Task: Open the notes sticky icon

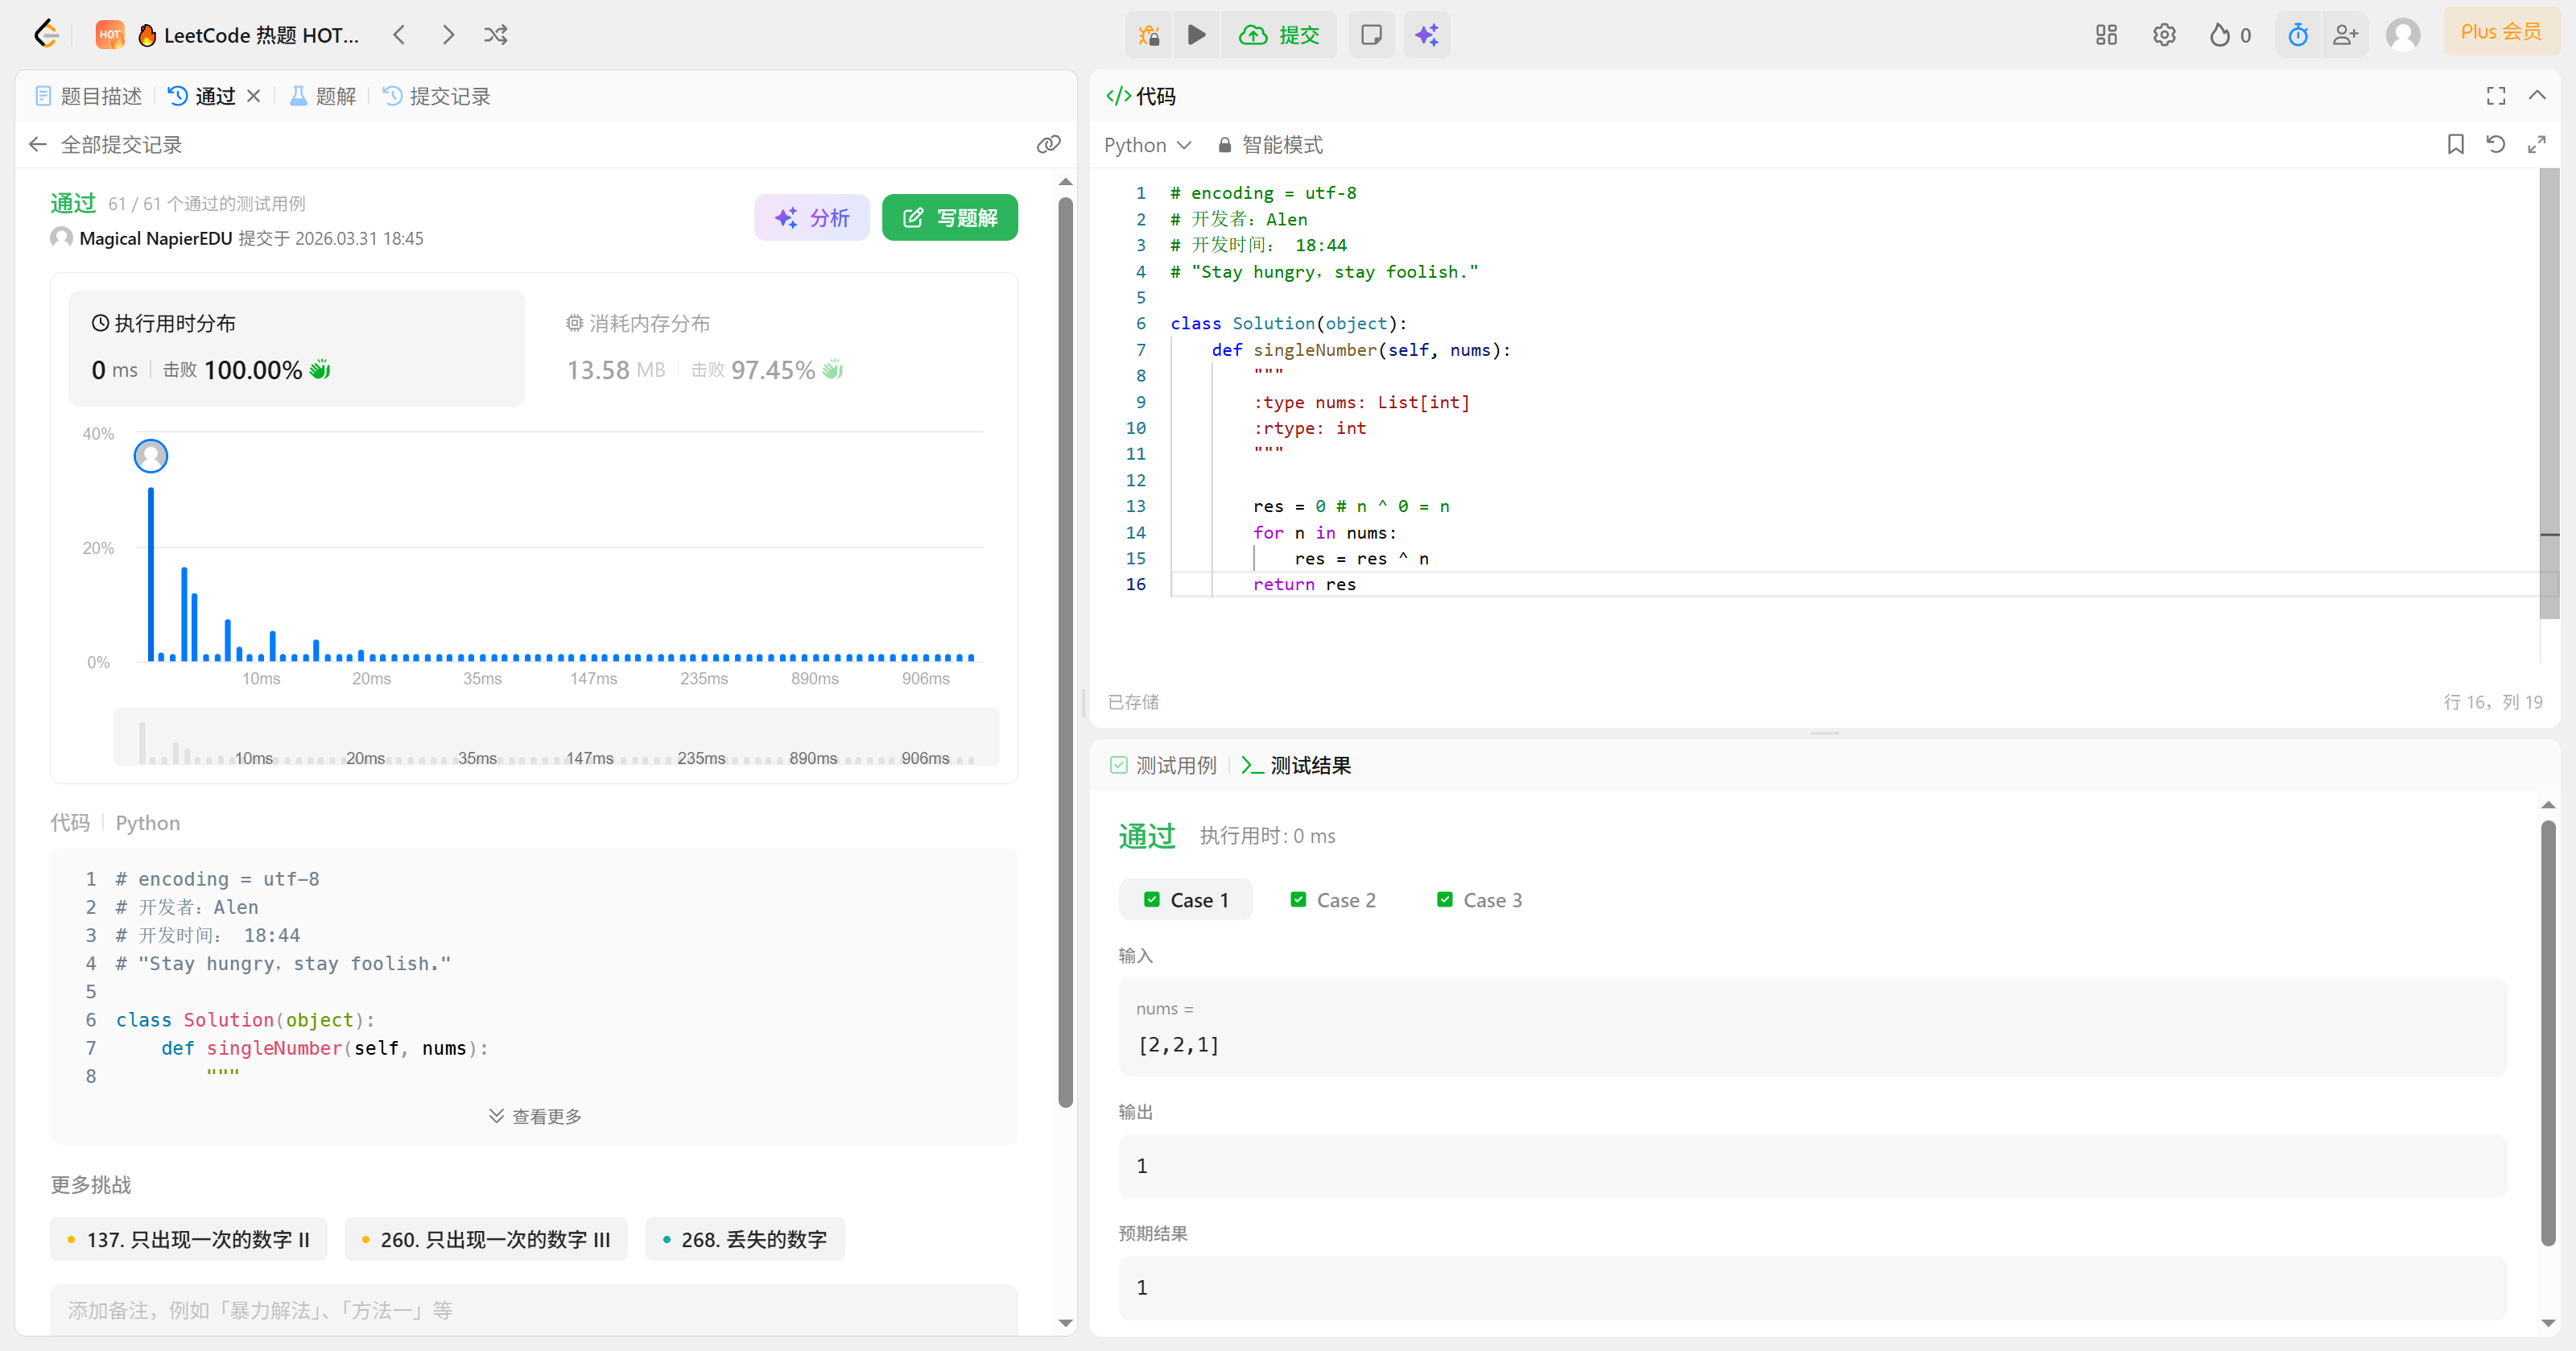Action: coord(1371,35)
